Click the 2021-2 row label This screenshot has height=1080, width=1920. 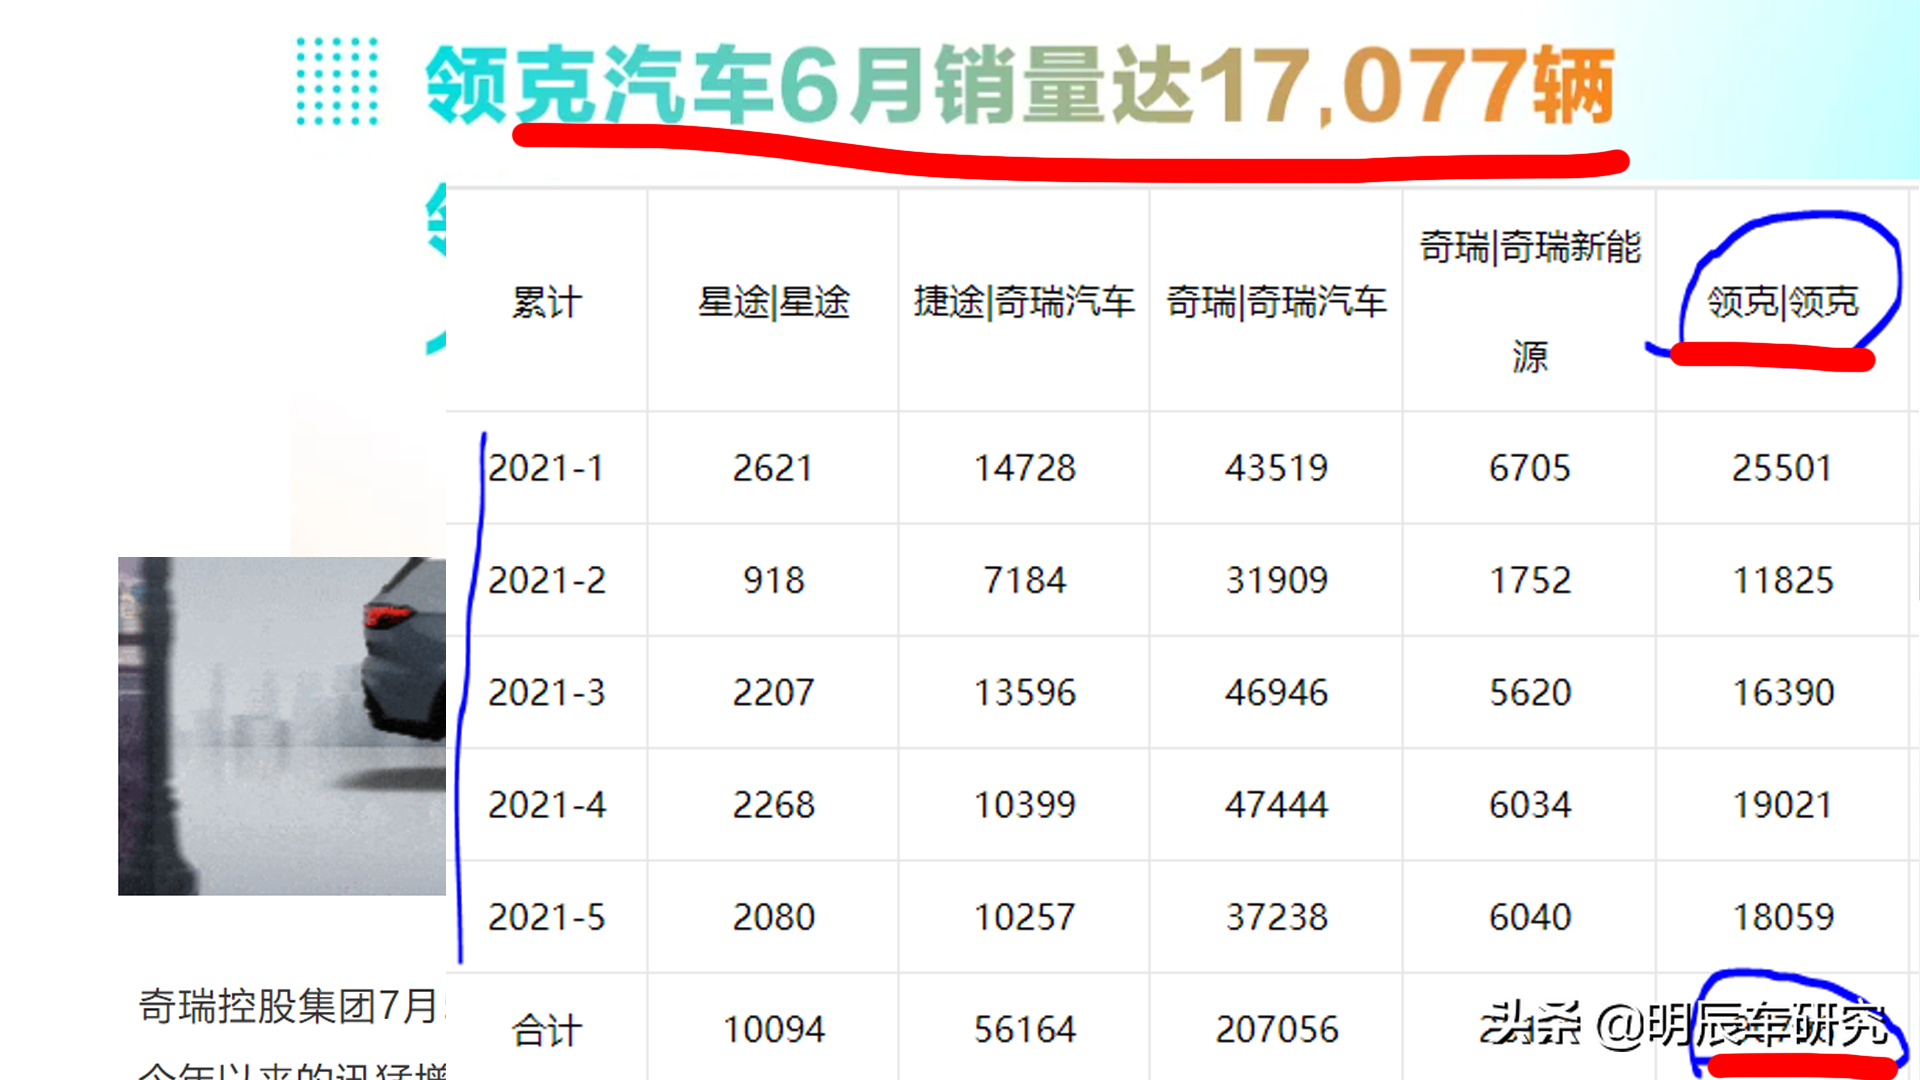click(x=546, y=580)
